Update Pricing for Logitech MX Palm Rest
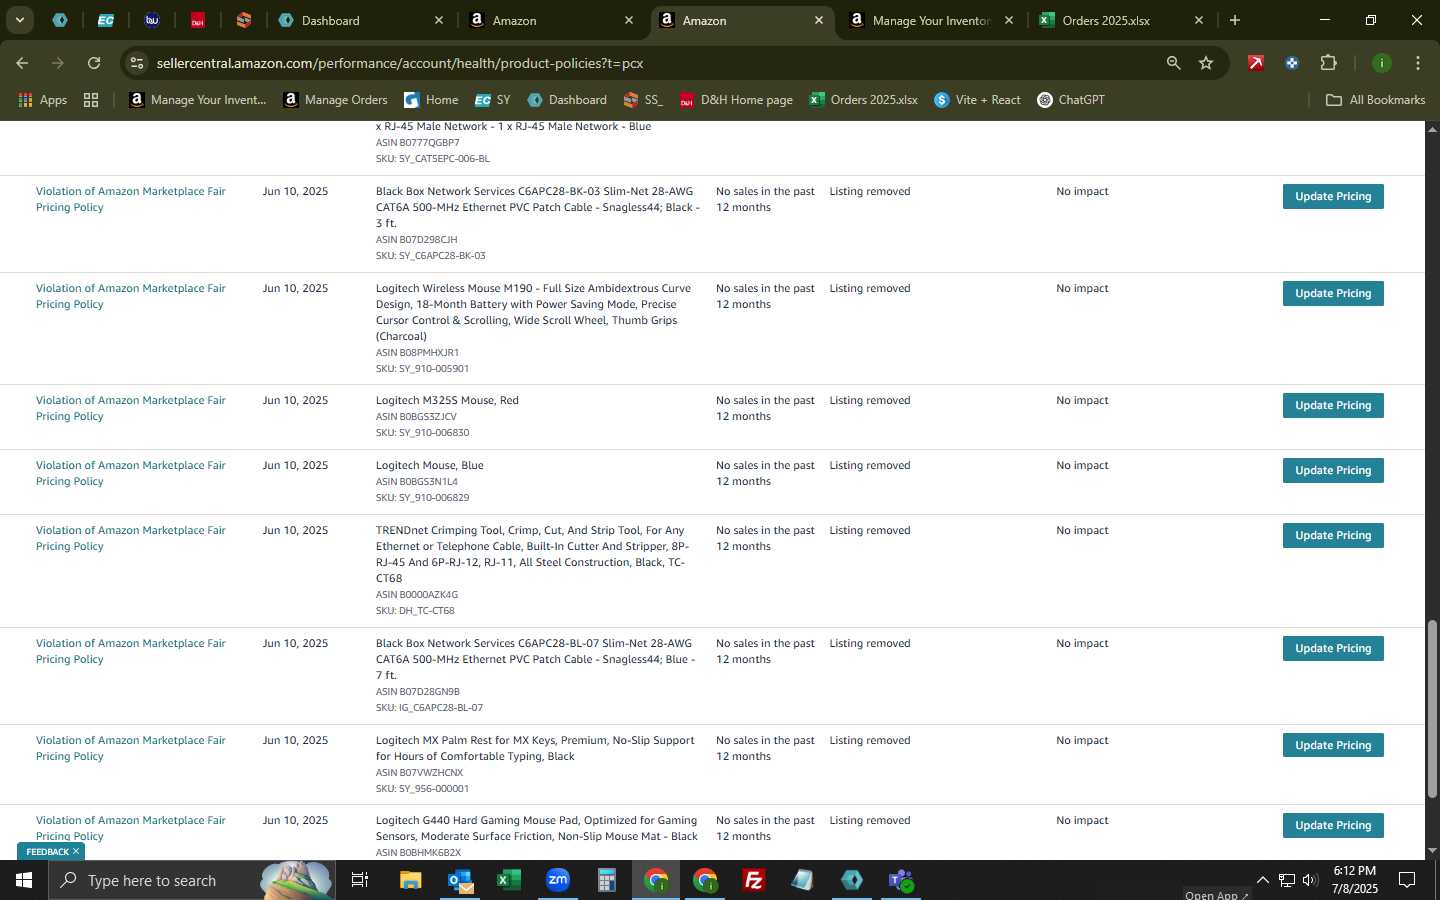1440x900 pixels. pos(1333,745)
